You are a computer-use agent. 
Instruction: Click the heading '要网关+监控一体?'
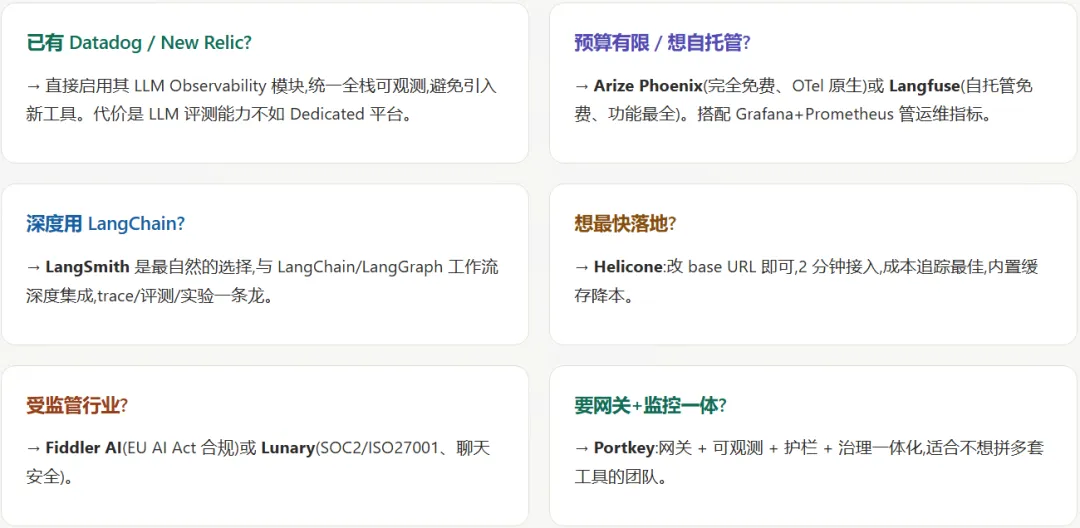coord(650,405)
